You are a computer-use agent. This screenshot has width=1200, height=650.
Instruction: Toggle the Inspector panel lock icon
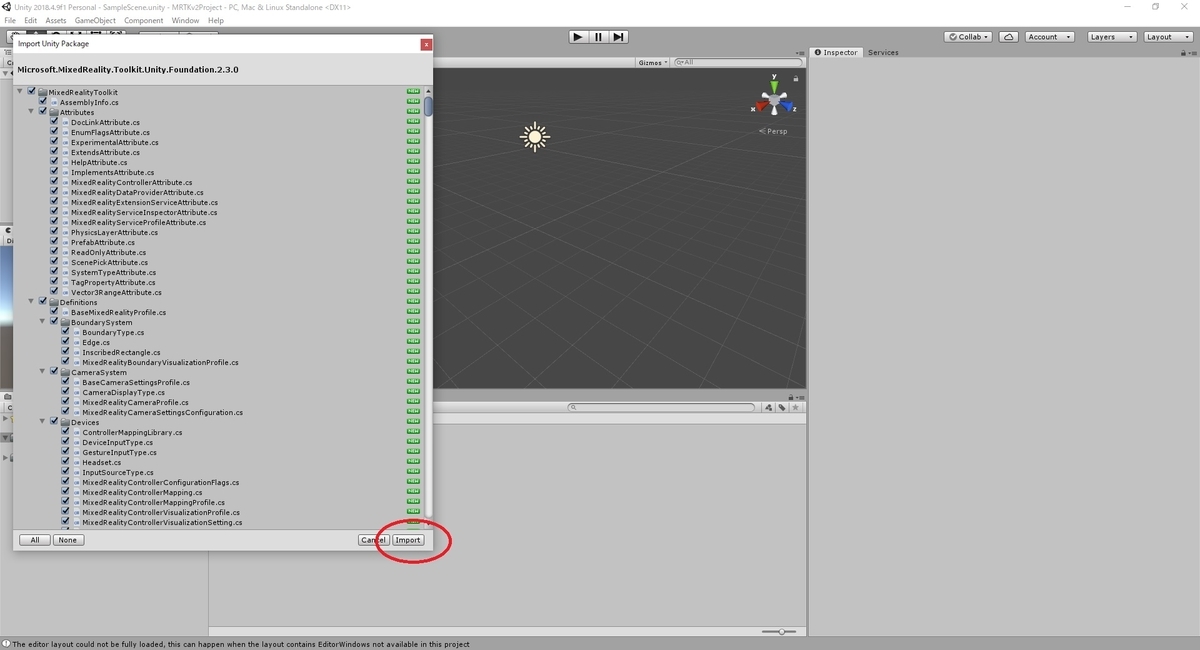pos(1181,52)
